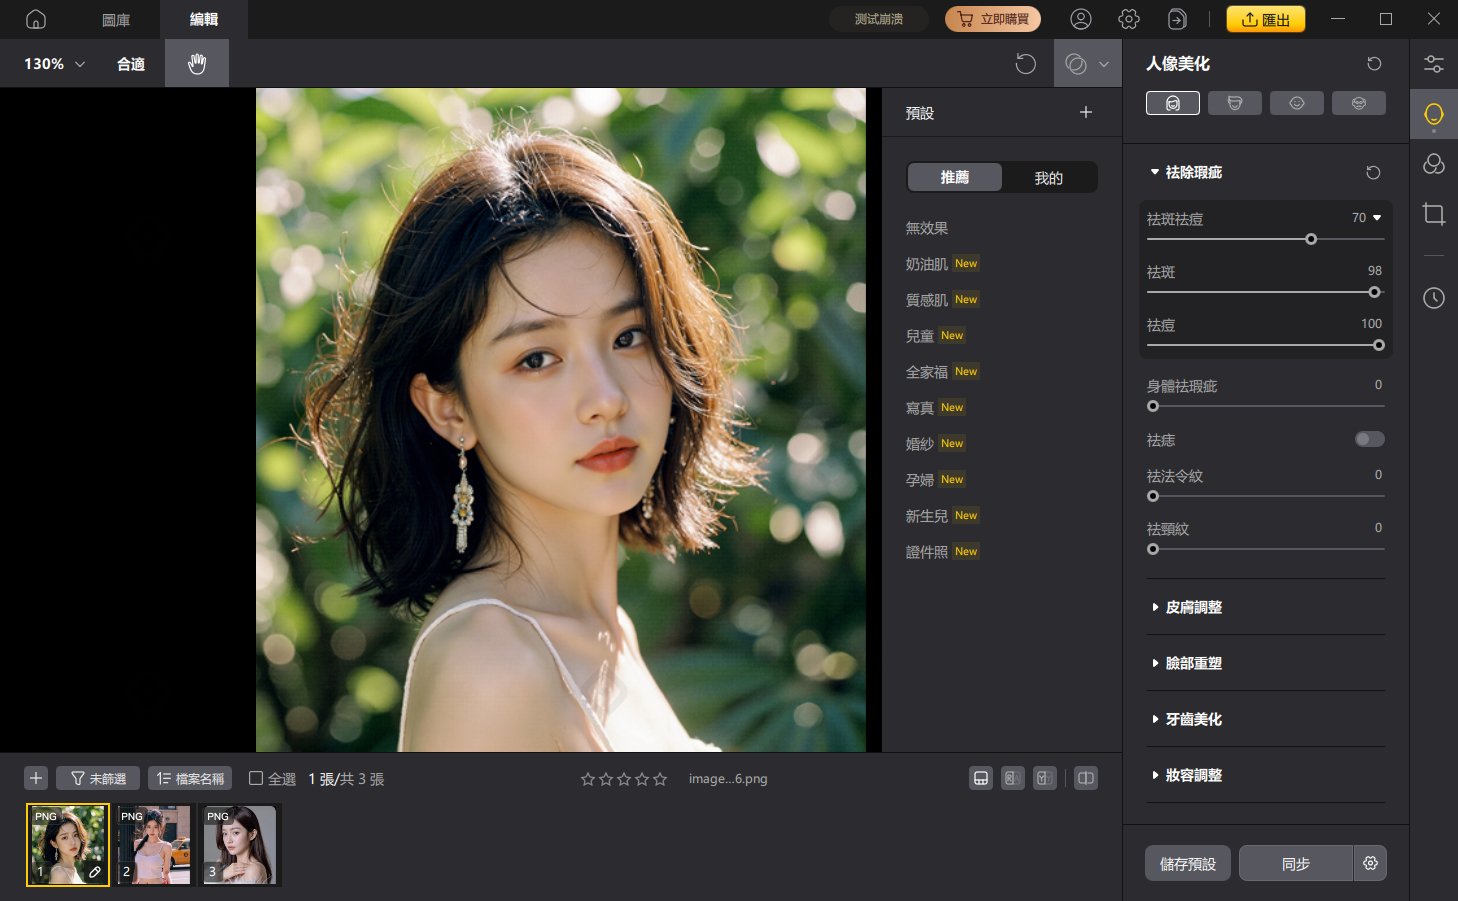Check the 全選 checkbox
Image resolution: width=1458 pixels, height=901 pixels.
(x=256, y=778)
